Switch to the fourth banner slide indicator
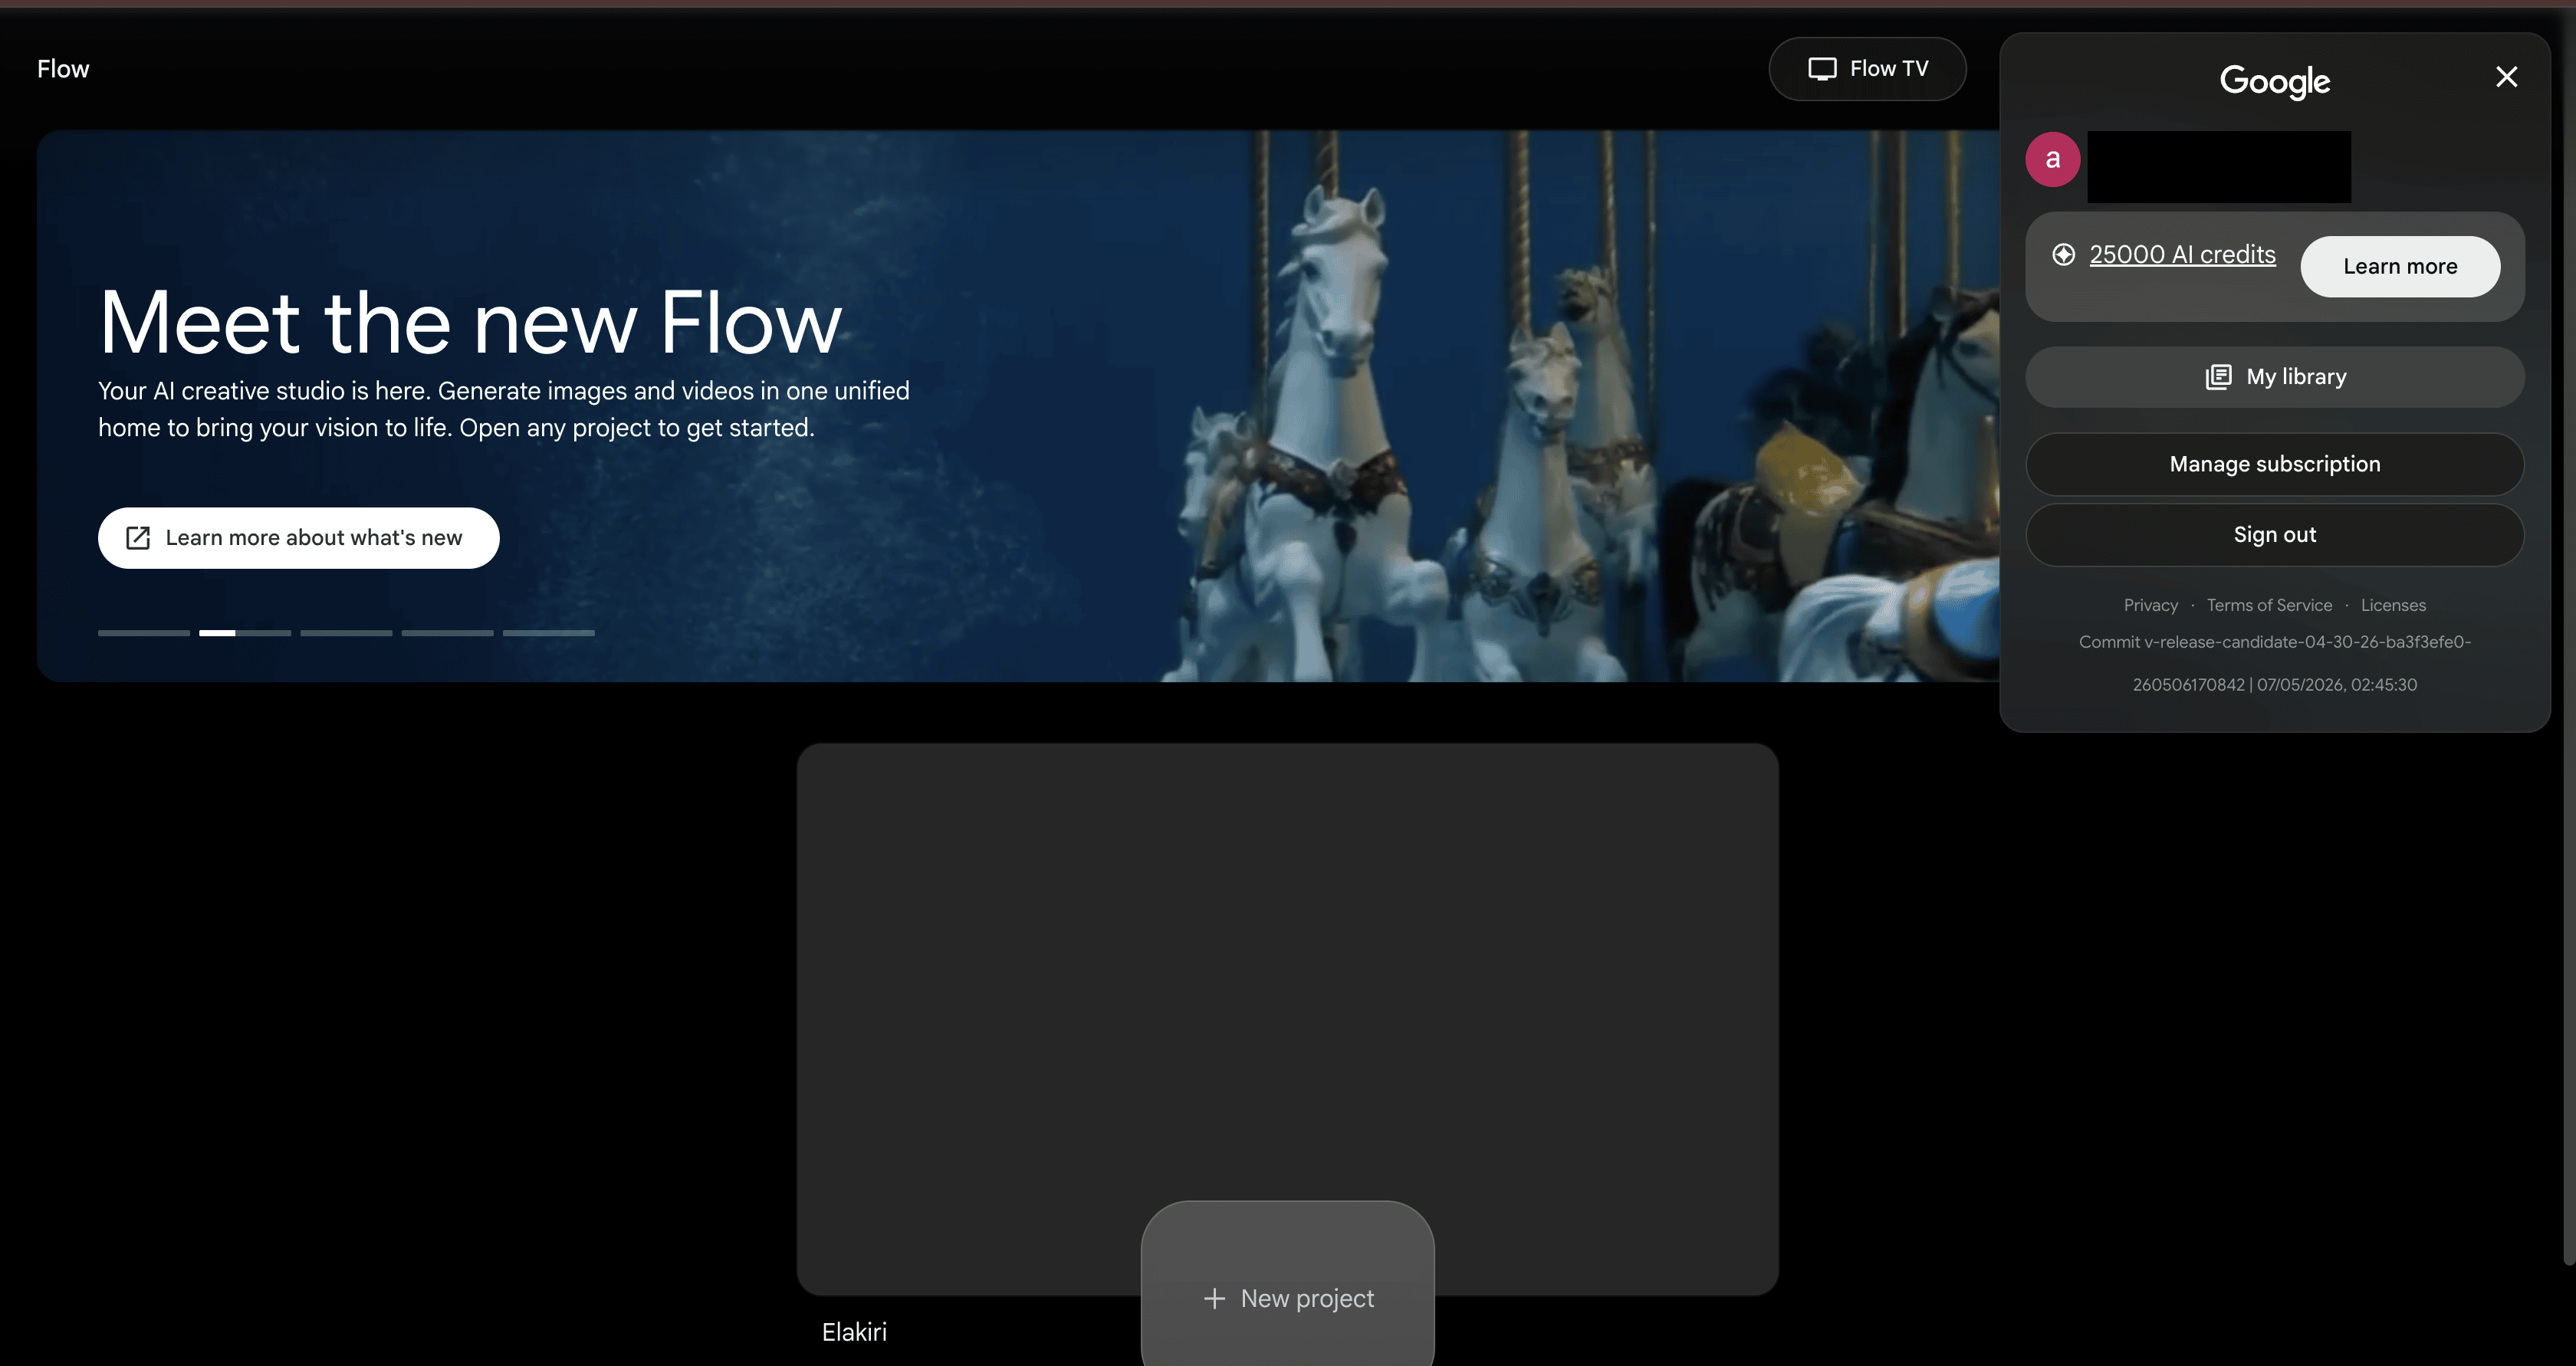 tap(447, 633)
